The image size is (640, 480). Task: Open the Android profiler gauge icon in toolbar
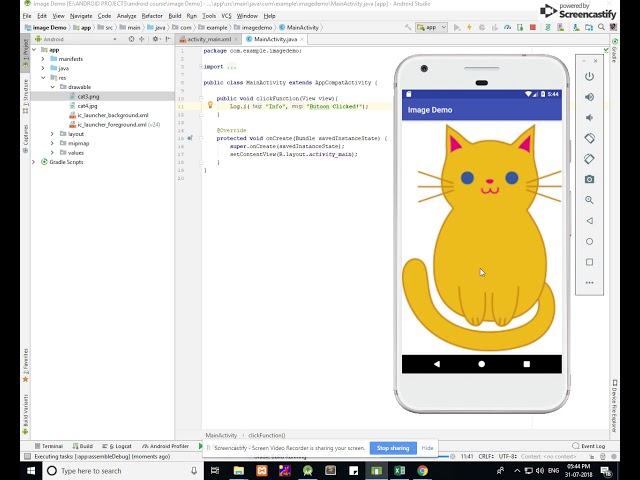pyautogui.click(x=507, y=27)
